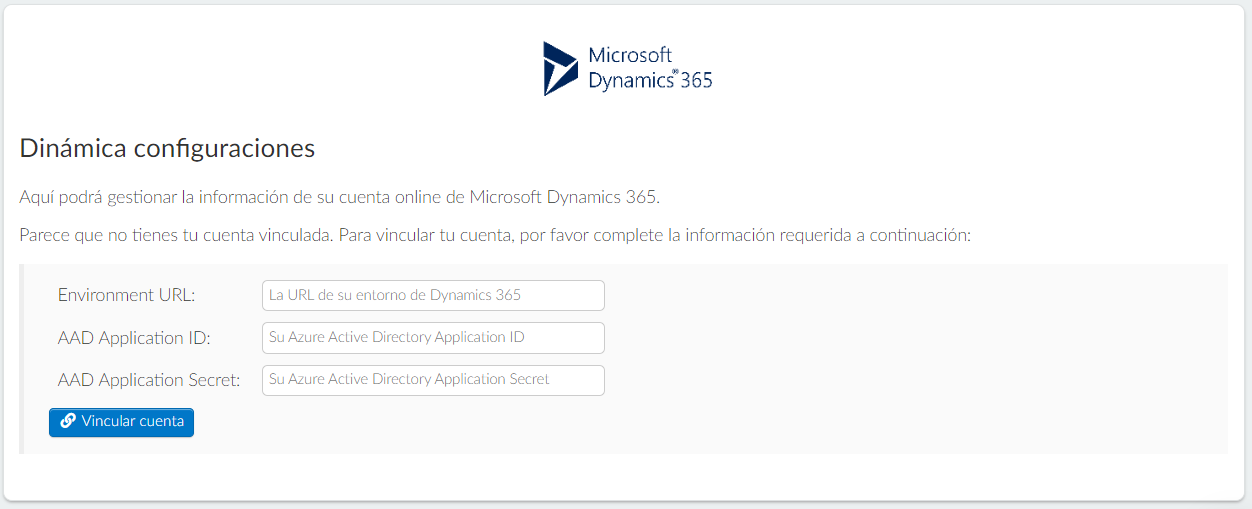Click the sentence starting "Aquí podrá gestionar"

pyautogui.click(x=339, y=197)
